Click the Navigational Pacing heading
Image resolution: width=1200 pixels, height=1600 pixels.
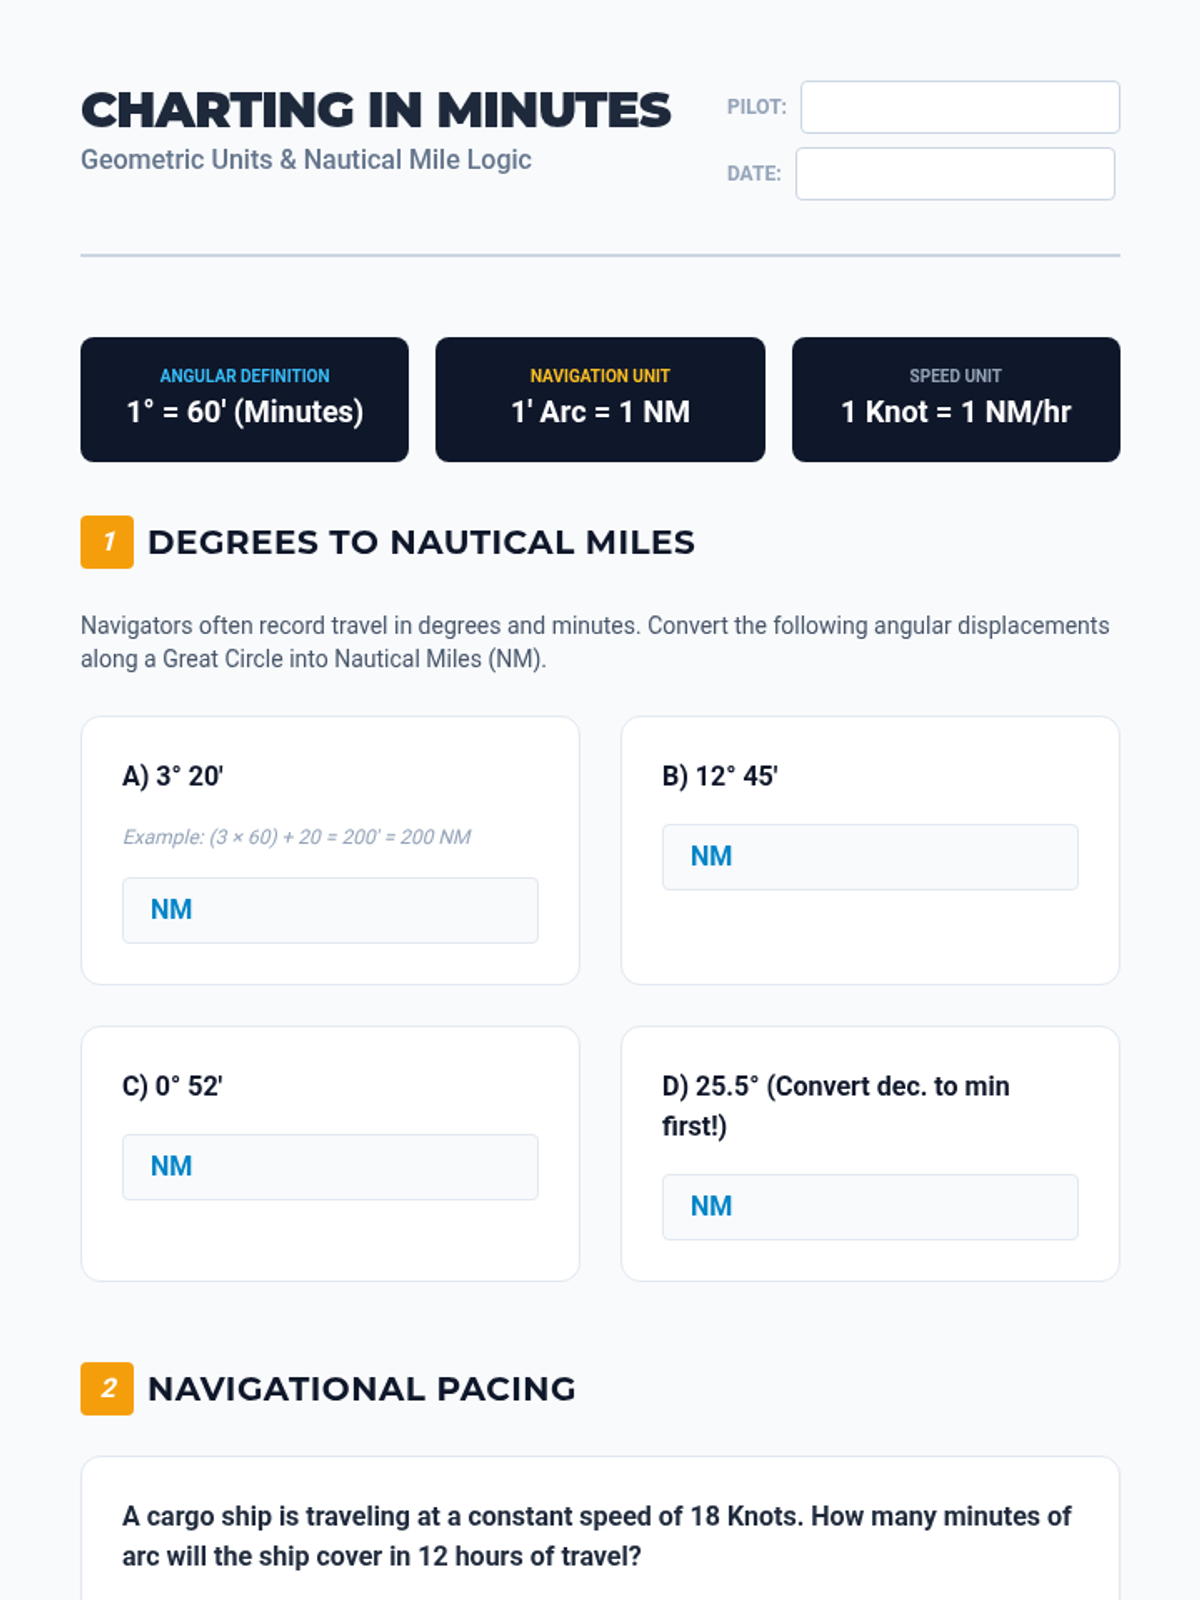point(361,1388)
